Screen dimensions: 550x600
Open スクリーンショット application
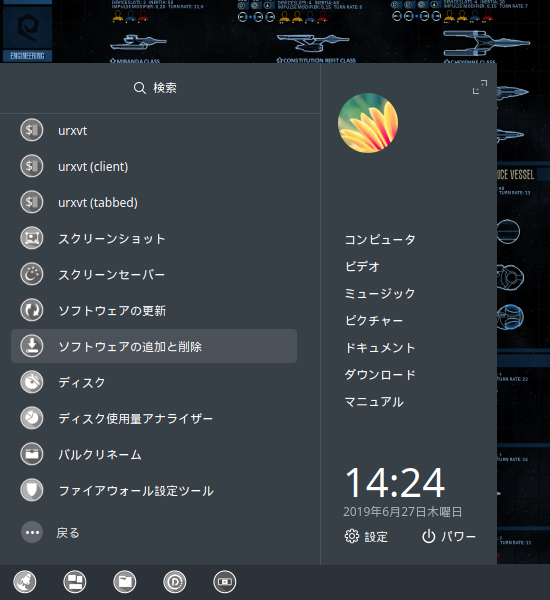(x=154, y=238)
